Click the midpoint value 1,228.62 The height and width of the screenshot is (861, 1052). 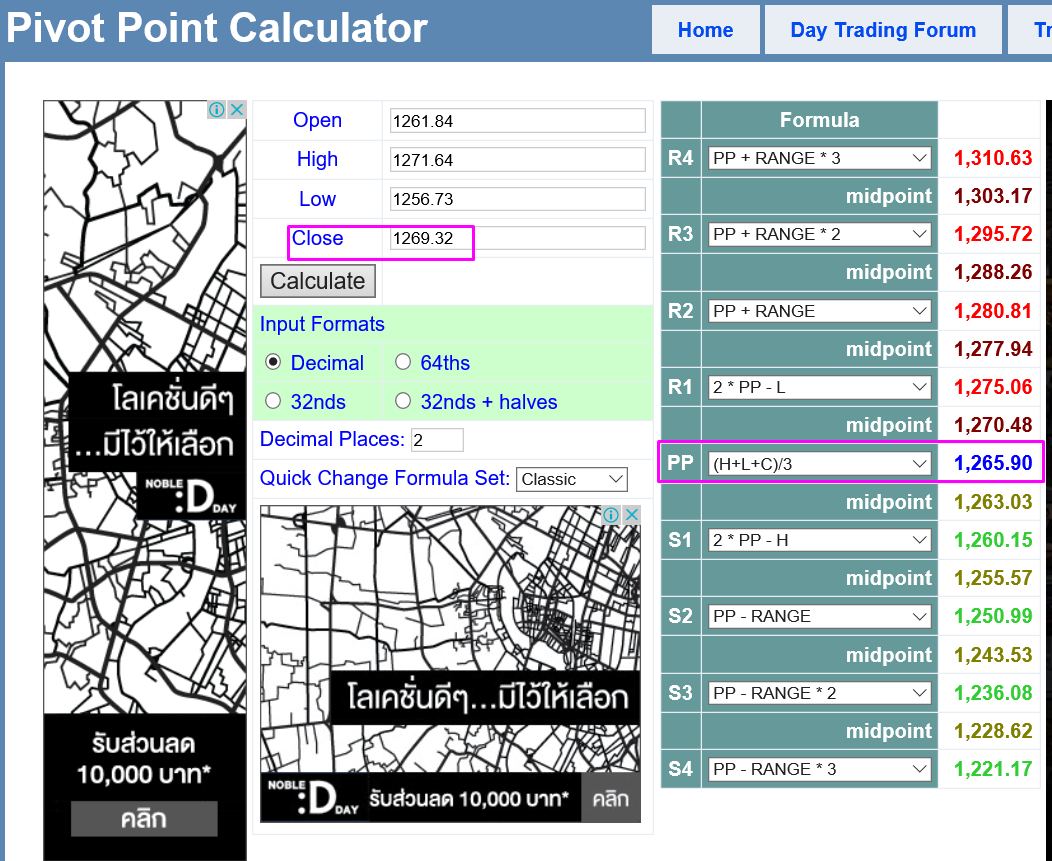(x=993, y=731)
